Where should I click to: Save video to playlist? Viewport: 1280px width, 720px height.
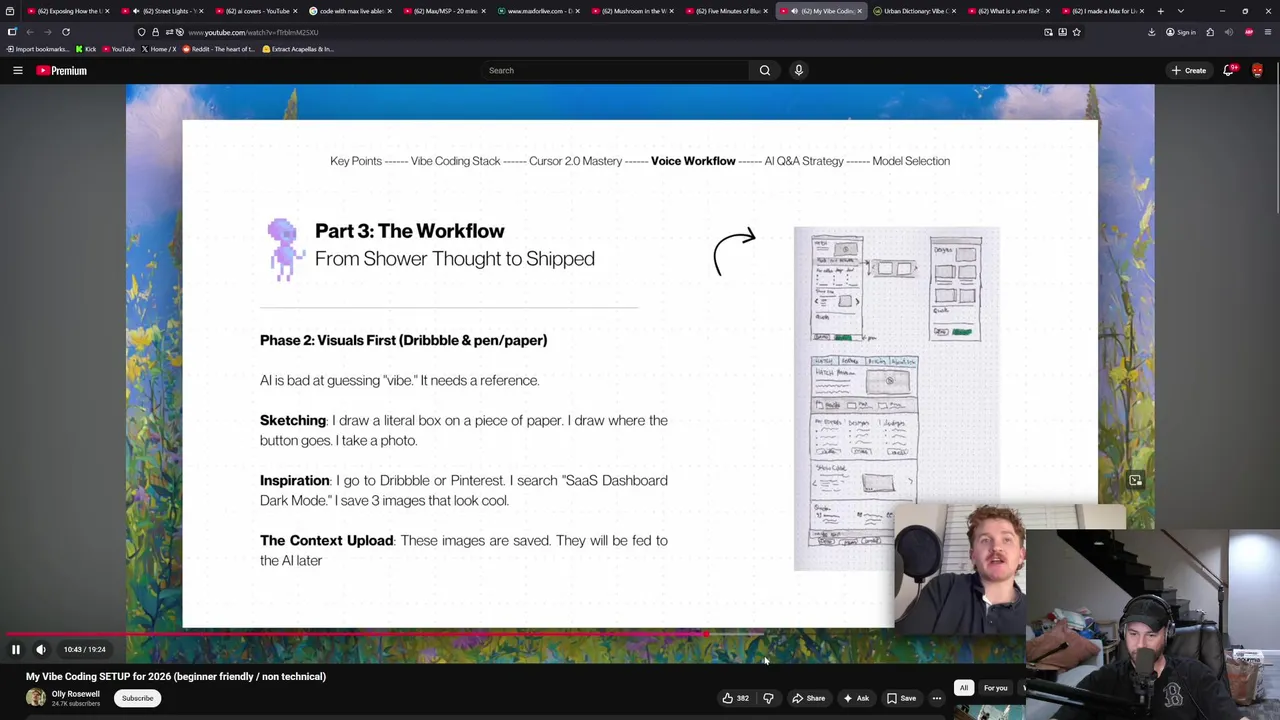click(x=901, y=698)
